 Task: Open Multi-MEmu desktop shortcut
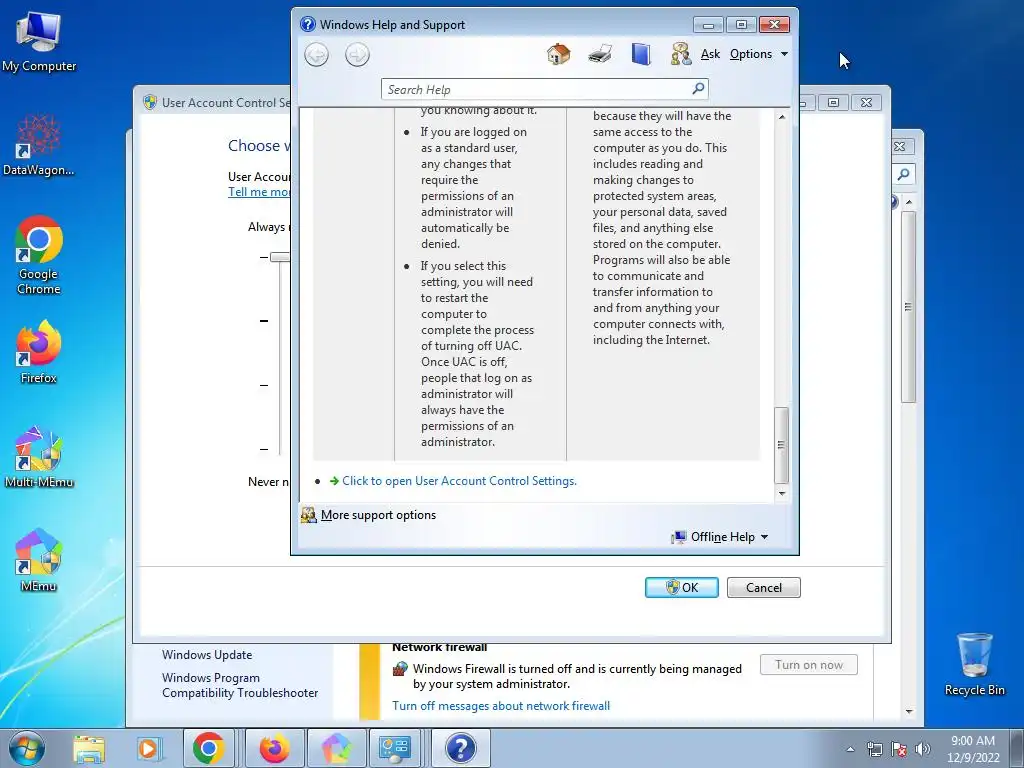click(x=39, y=456)
